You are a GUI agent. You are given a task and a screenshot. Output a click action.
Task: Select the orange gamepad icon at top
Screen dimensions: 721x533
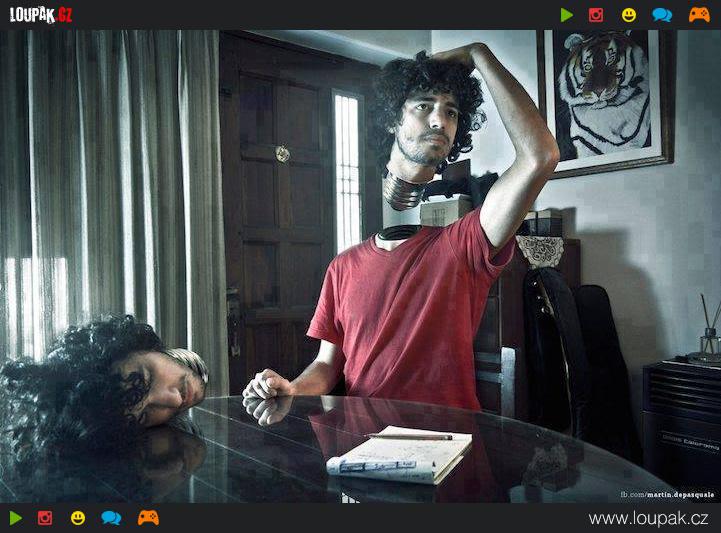point(699,15)
